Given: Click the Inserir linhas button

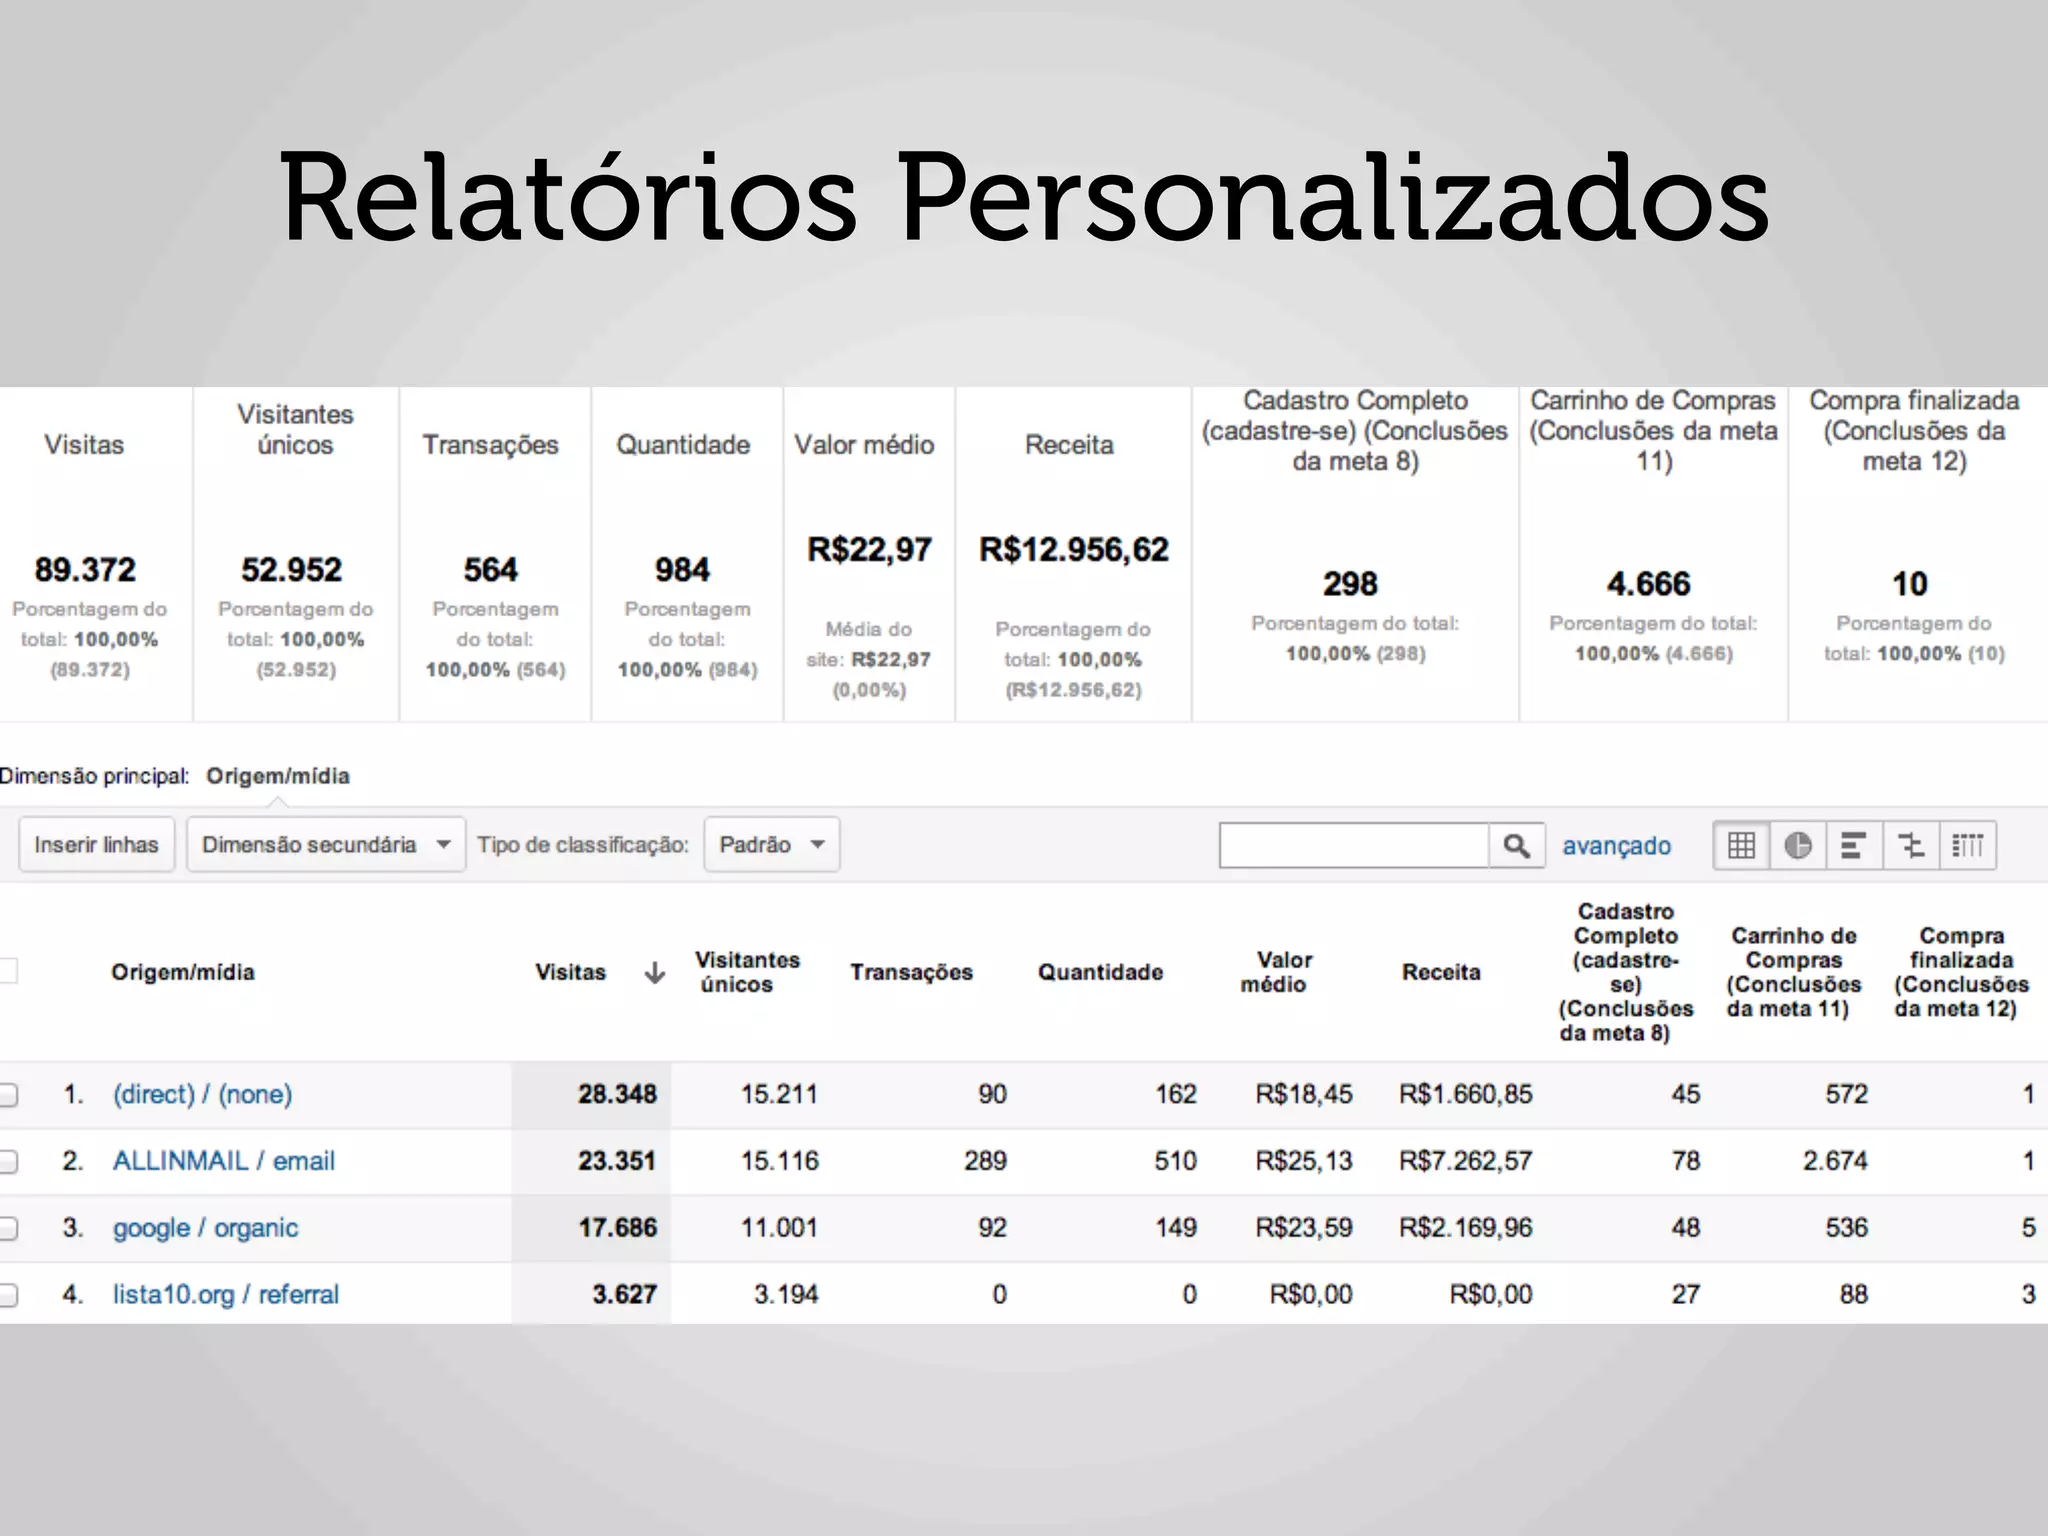Looking at the screenshot, I should (96, 845).
